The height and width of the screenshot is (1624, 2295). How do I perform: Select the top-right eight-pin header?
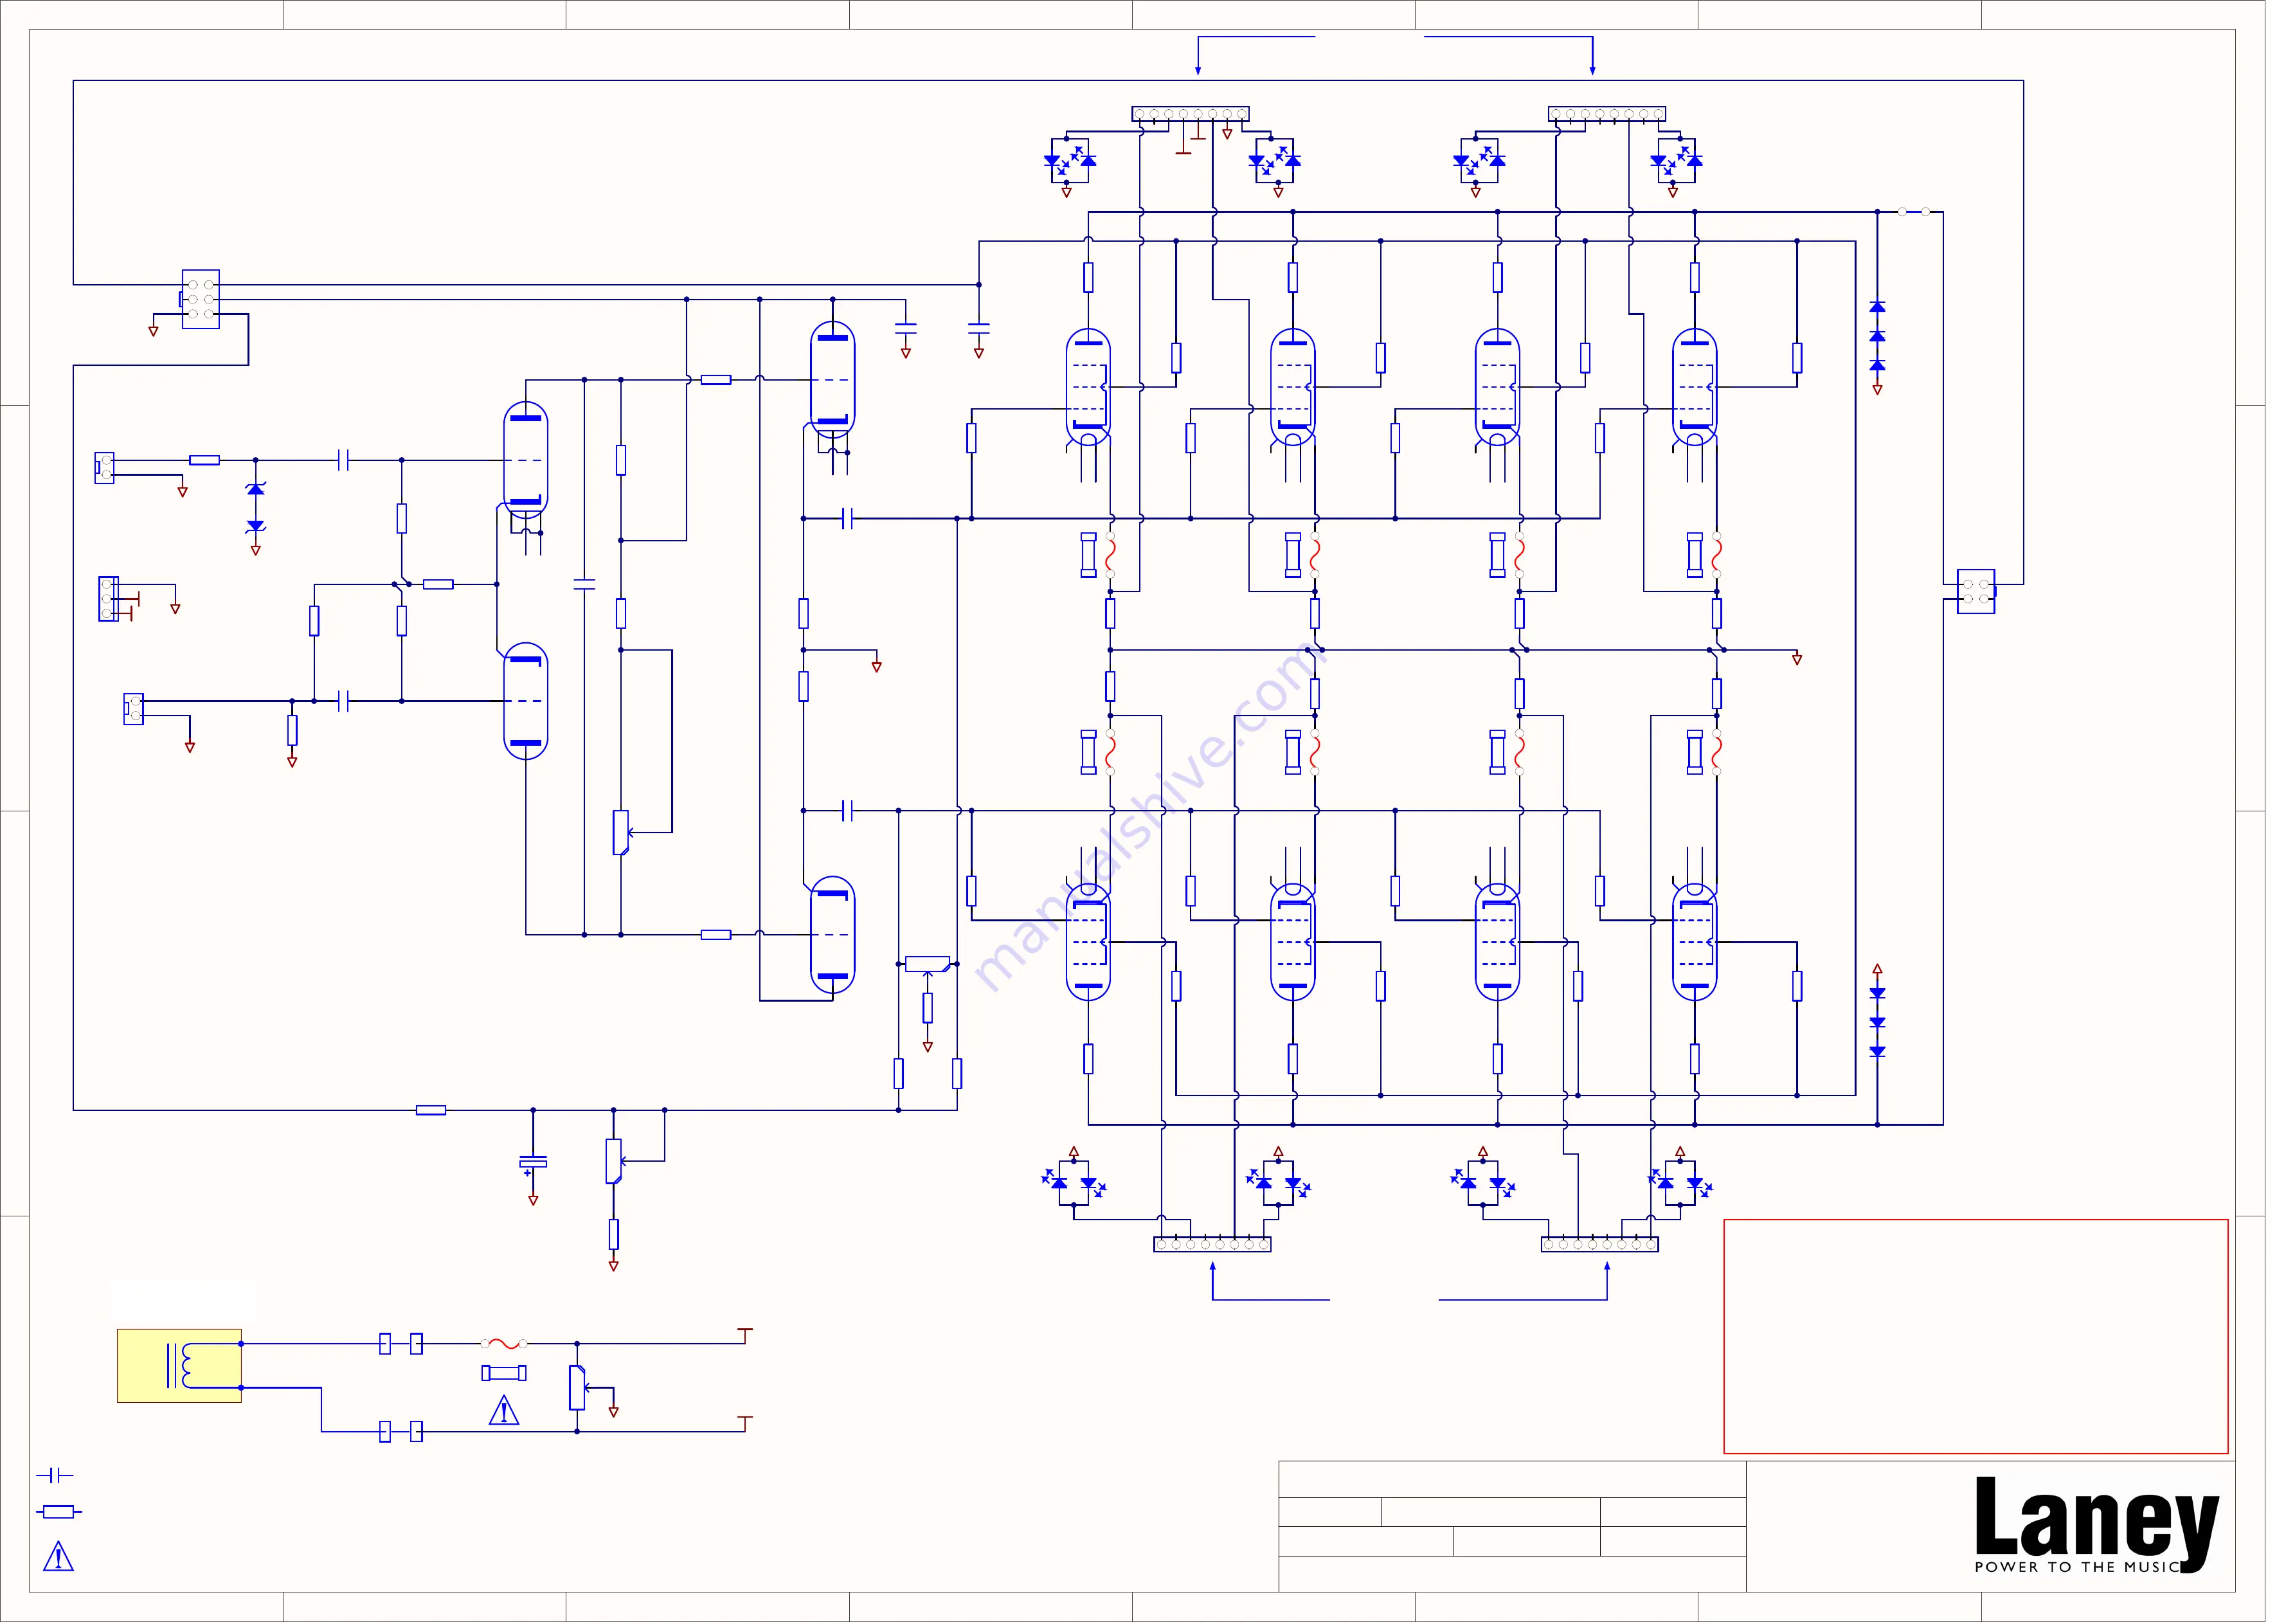(1607, 114)
